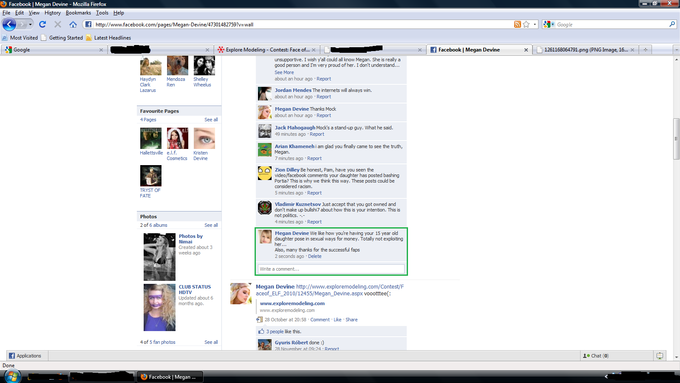Open the Tools menu

pyautogui.click(x=102, y=13)
